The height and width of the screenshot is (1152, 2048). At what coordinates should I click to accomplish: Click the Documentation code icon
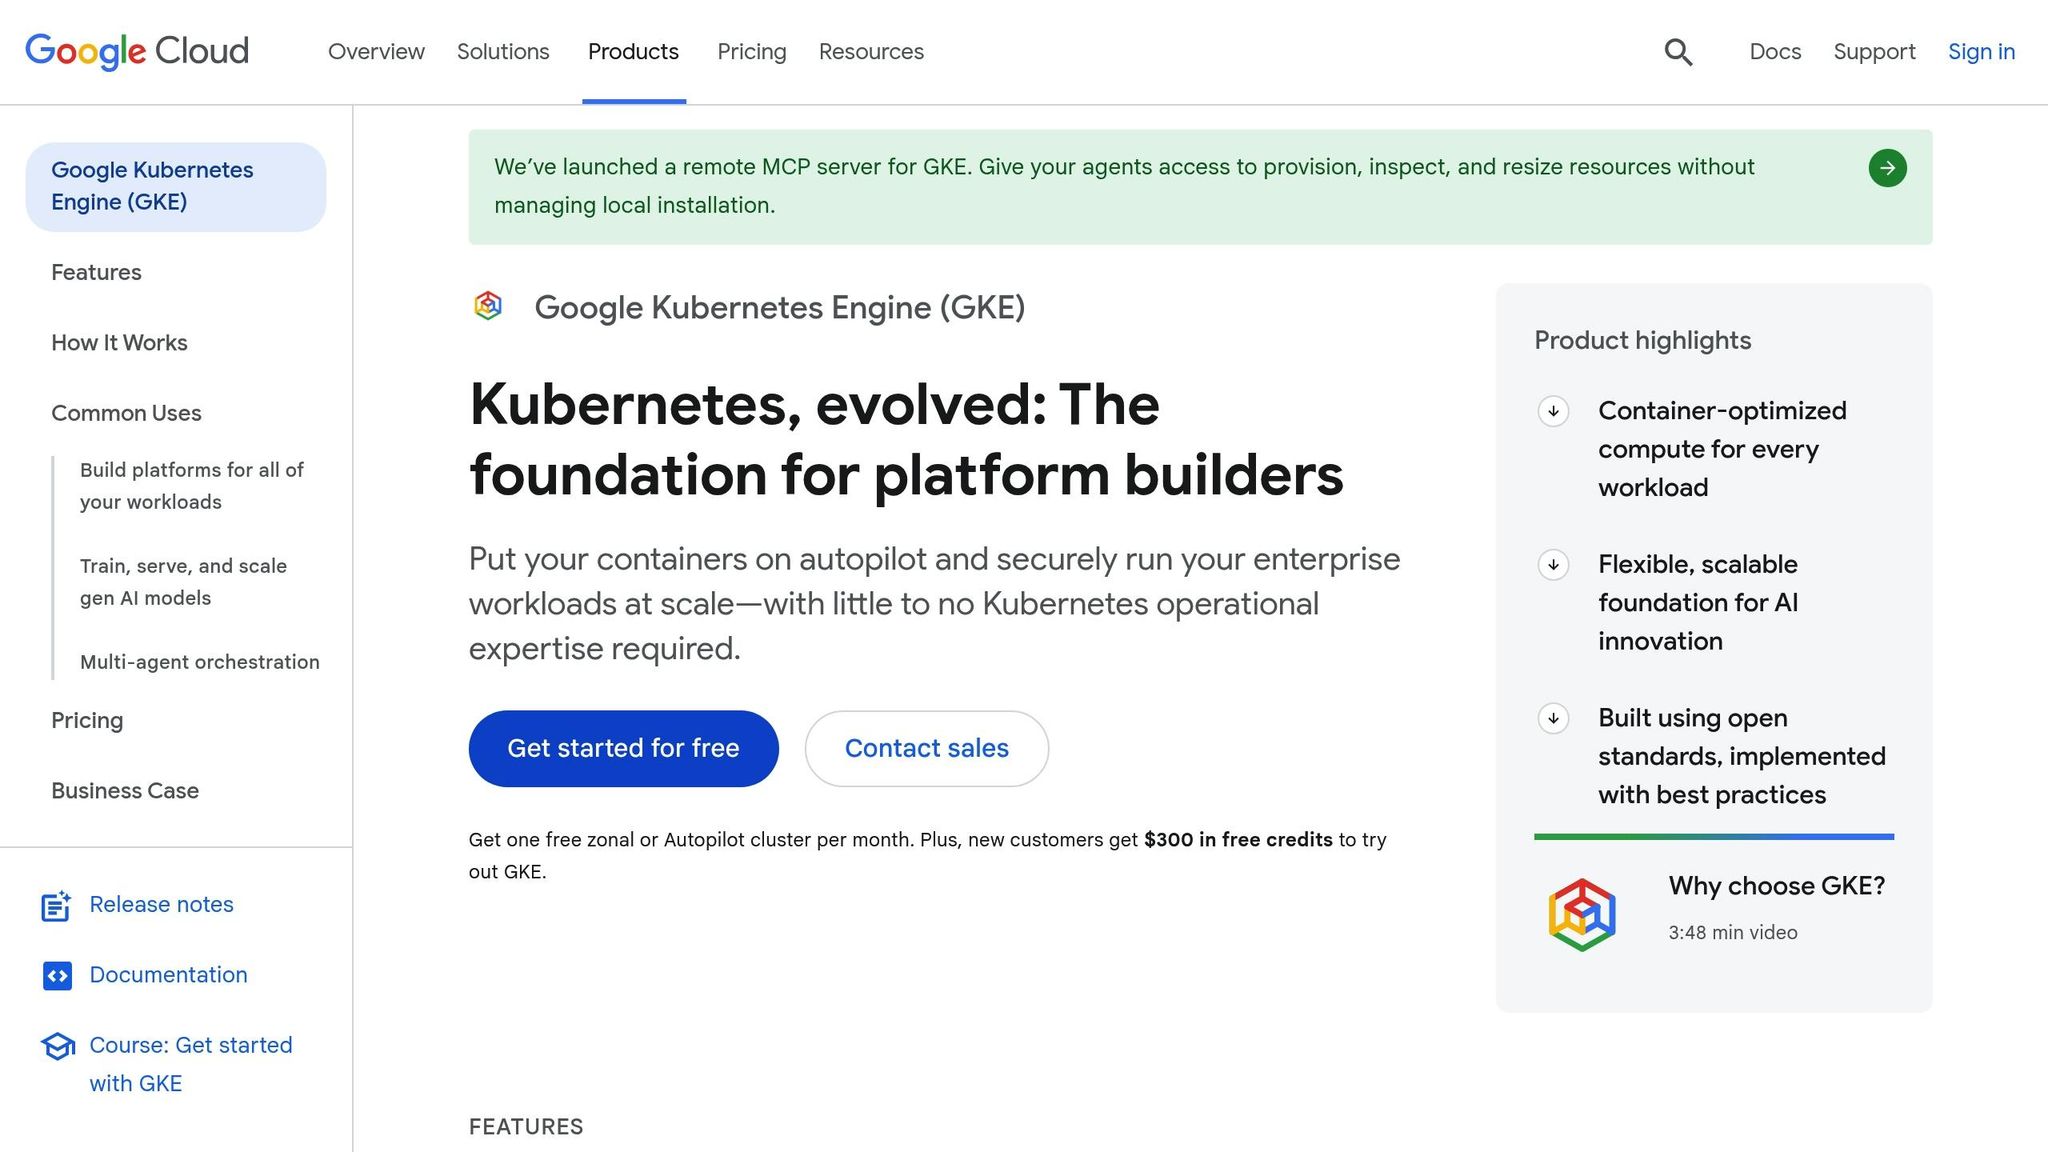point(57,976)
